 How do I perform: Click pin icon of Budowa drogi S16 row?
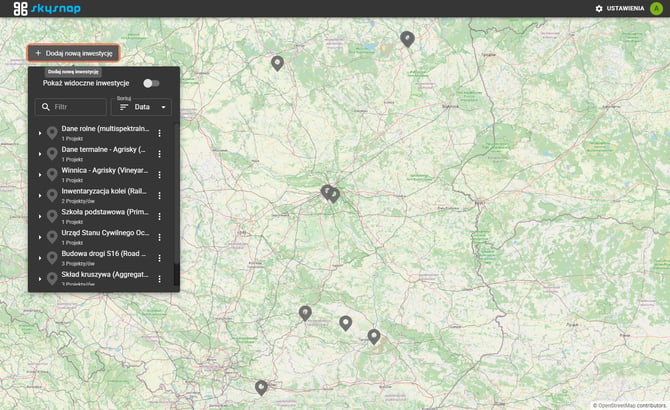click(x=52, y=258)
